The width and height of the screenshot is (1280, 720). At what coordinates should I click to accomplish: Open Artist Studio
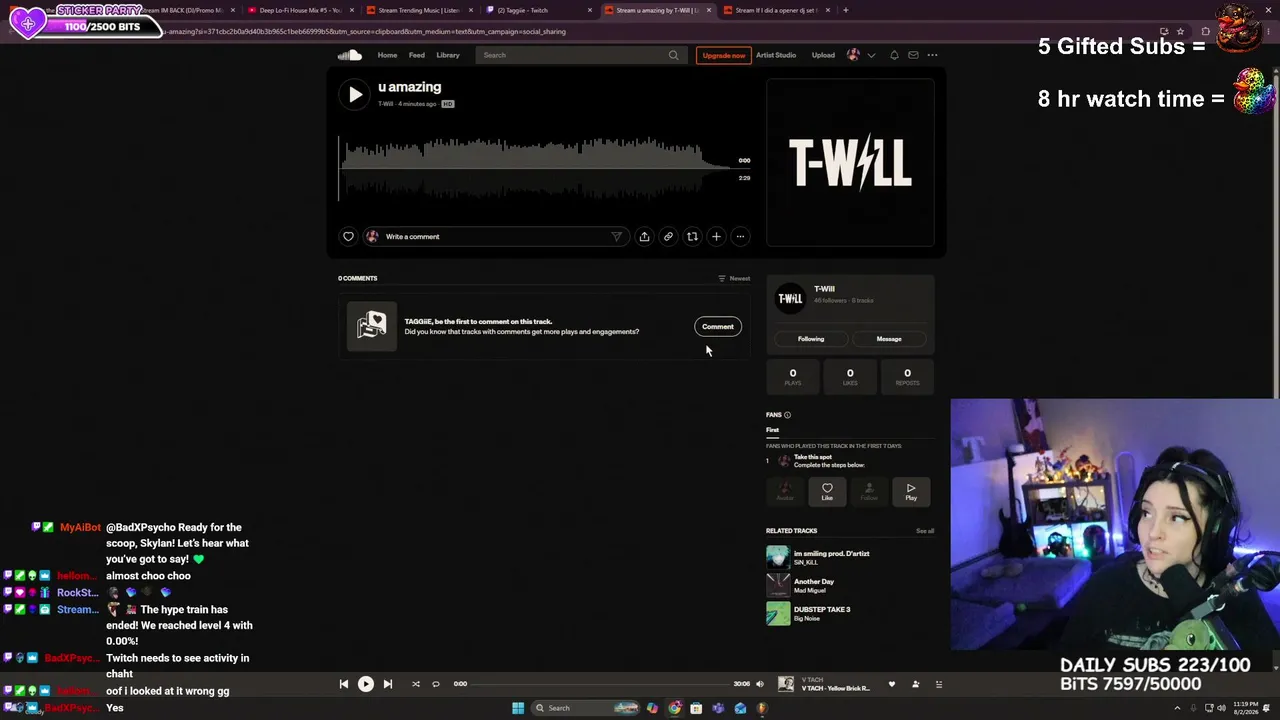(776, 55)
